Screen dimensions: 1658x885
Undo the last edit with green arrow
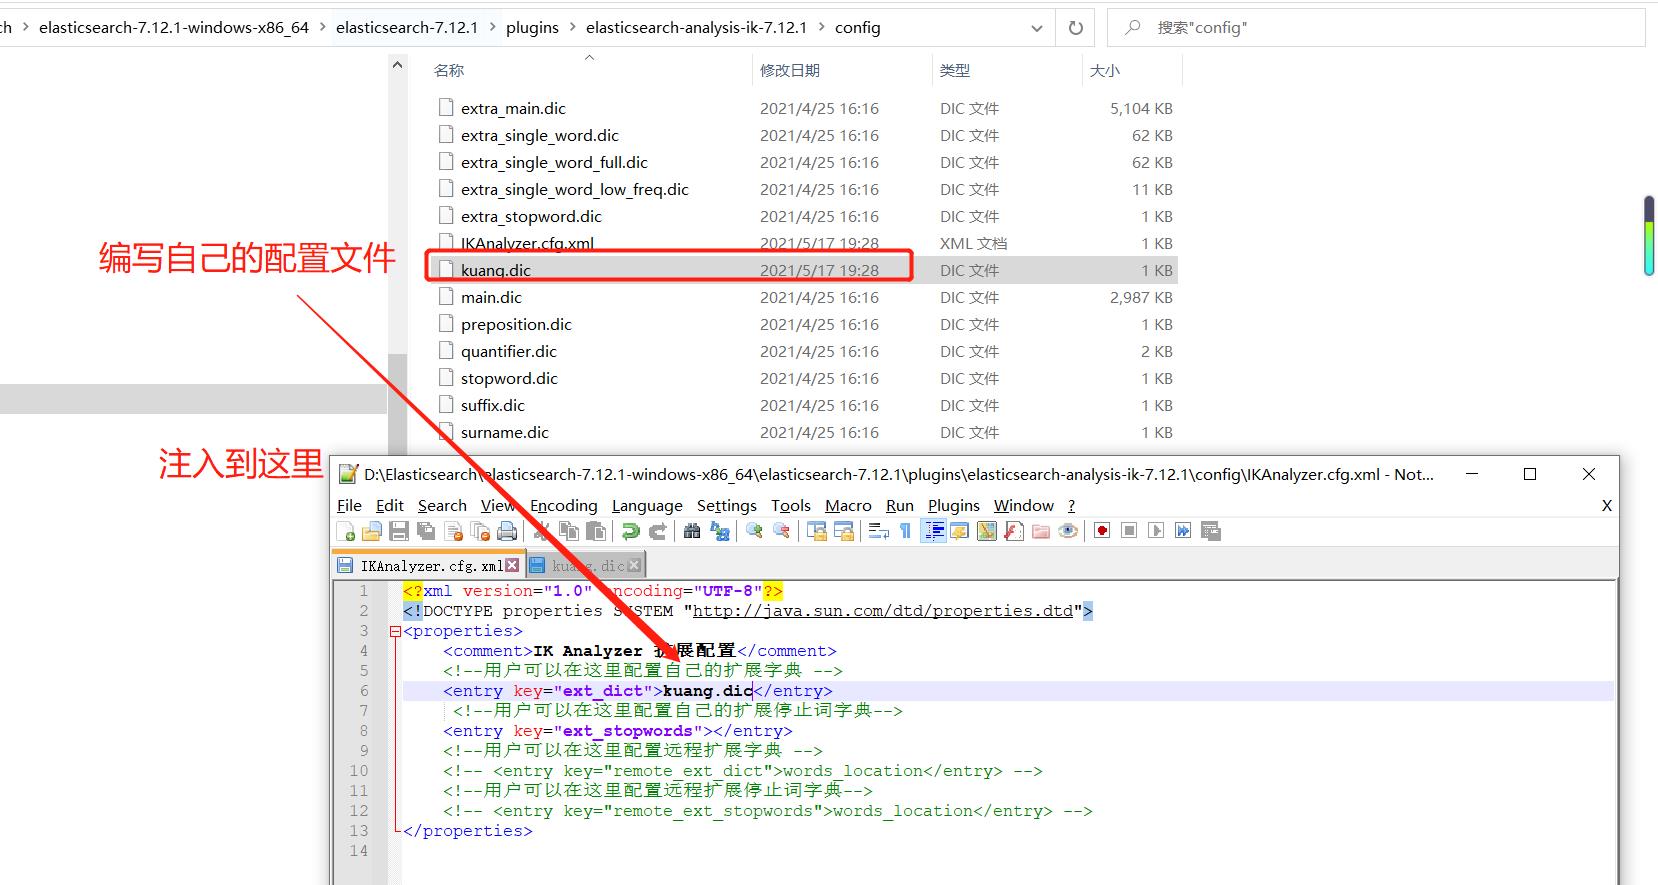pos(630,531)
